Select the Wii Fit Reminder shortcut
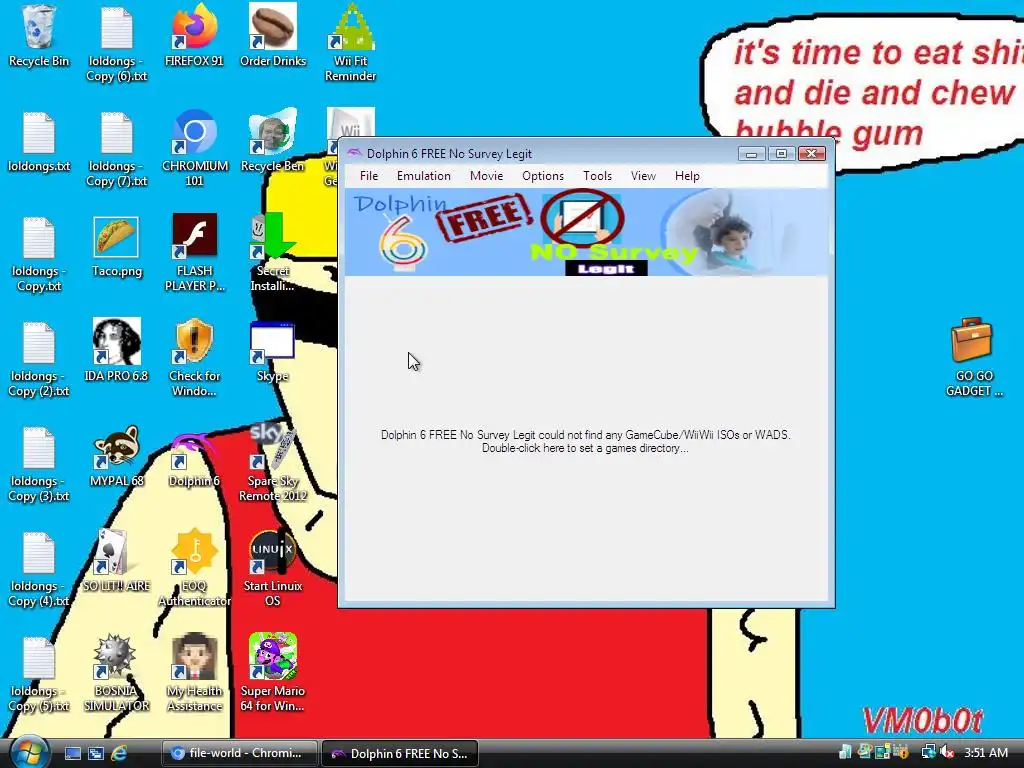 (351, 43)
